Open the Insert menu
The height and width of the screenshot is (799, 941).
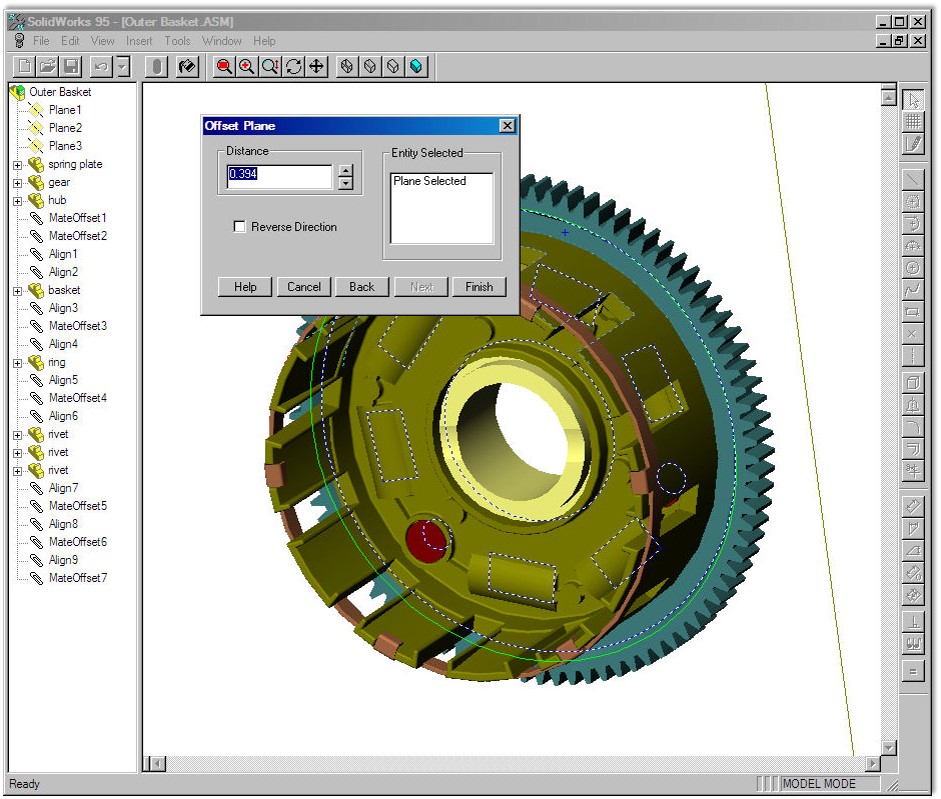click(139, 41)
